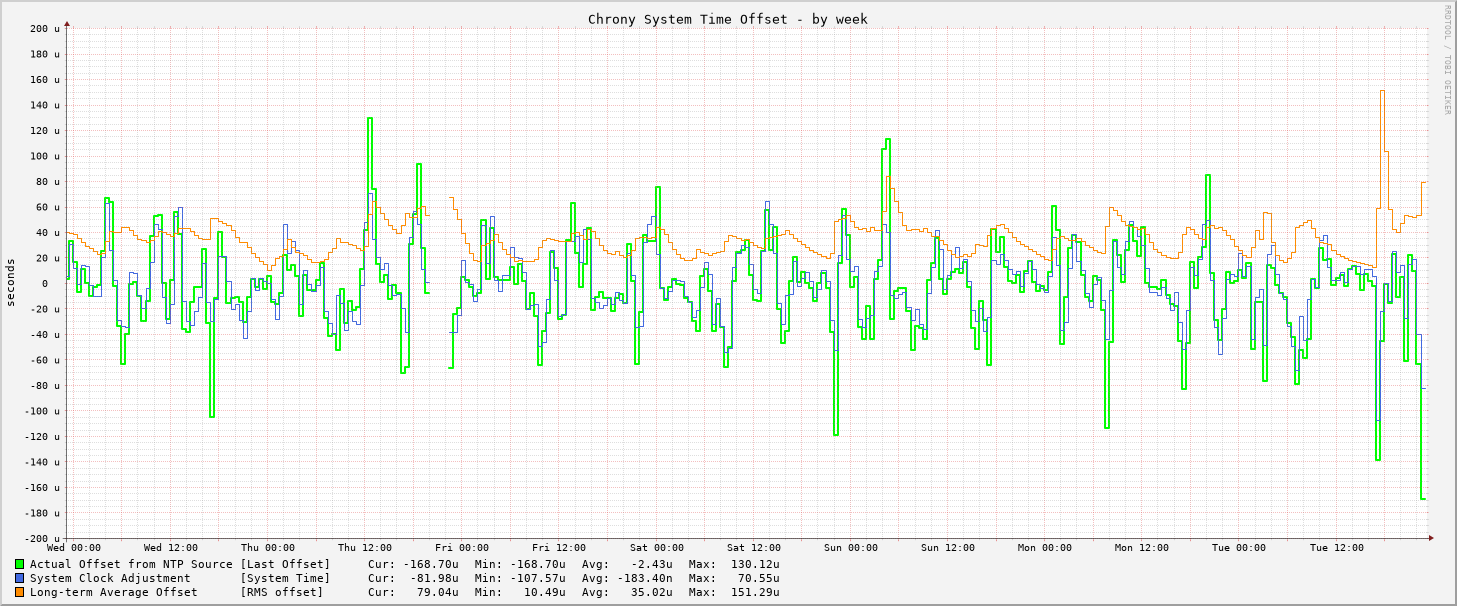Click the 'Min: -107.57u' value
Image resolution: width=1457 pixels, height=606 pixels.
pos(520,578)
